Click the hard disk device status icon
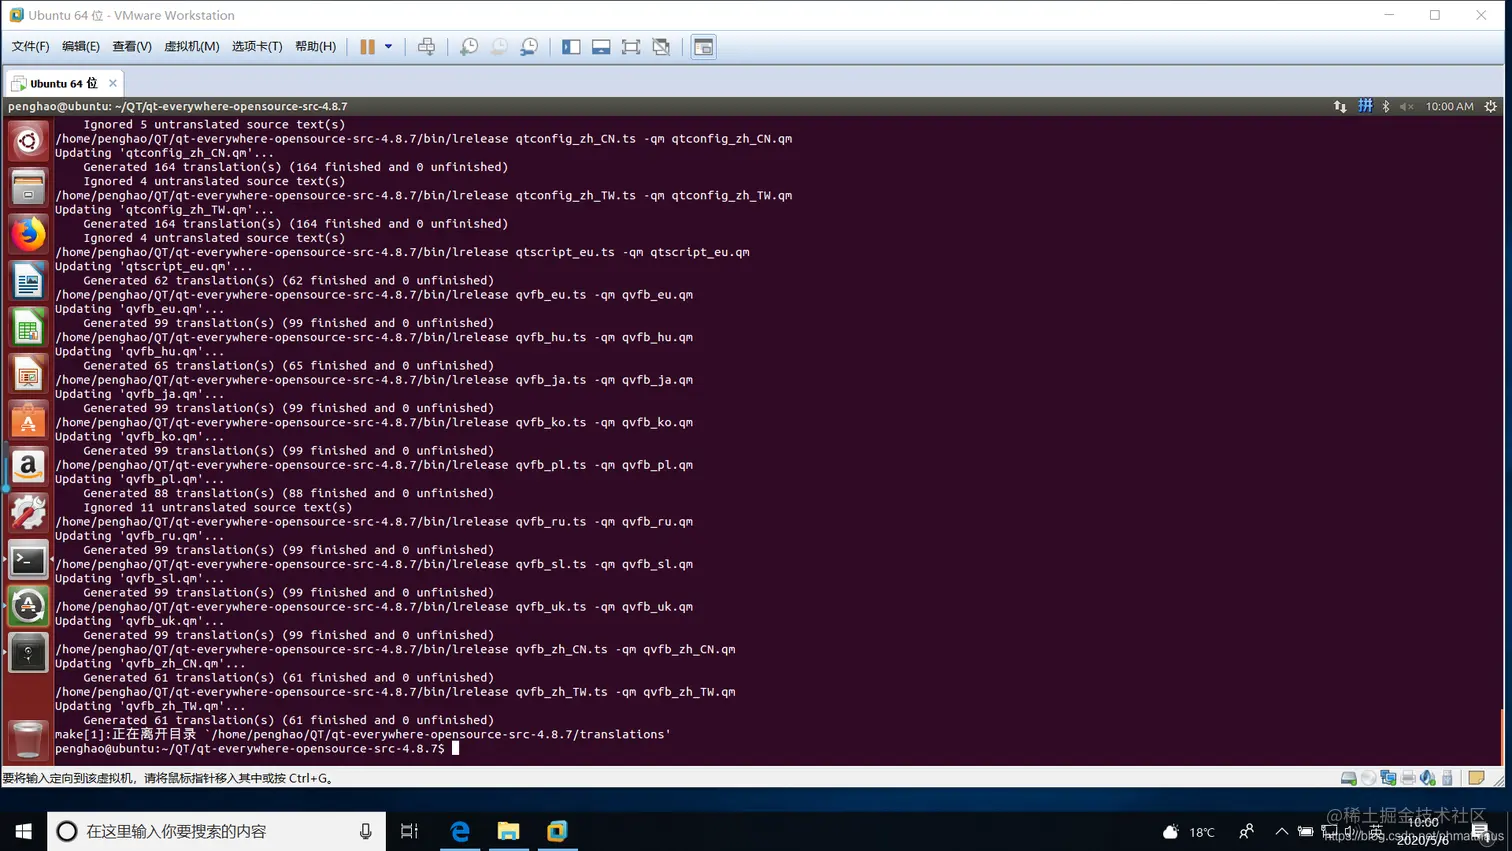 [1349, 778]
